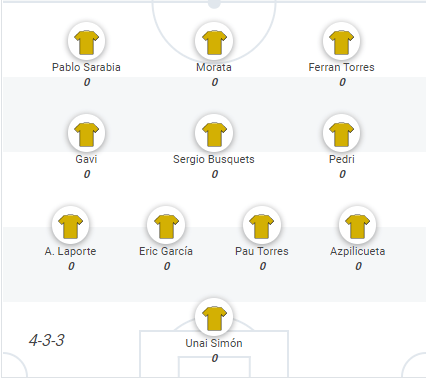This screenshot has height=379, width=426.
Task: Click the 4-3-3 formation label
Action: (47, 340)
